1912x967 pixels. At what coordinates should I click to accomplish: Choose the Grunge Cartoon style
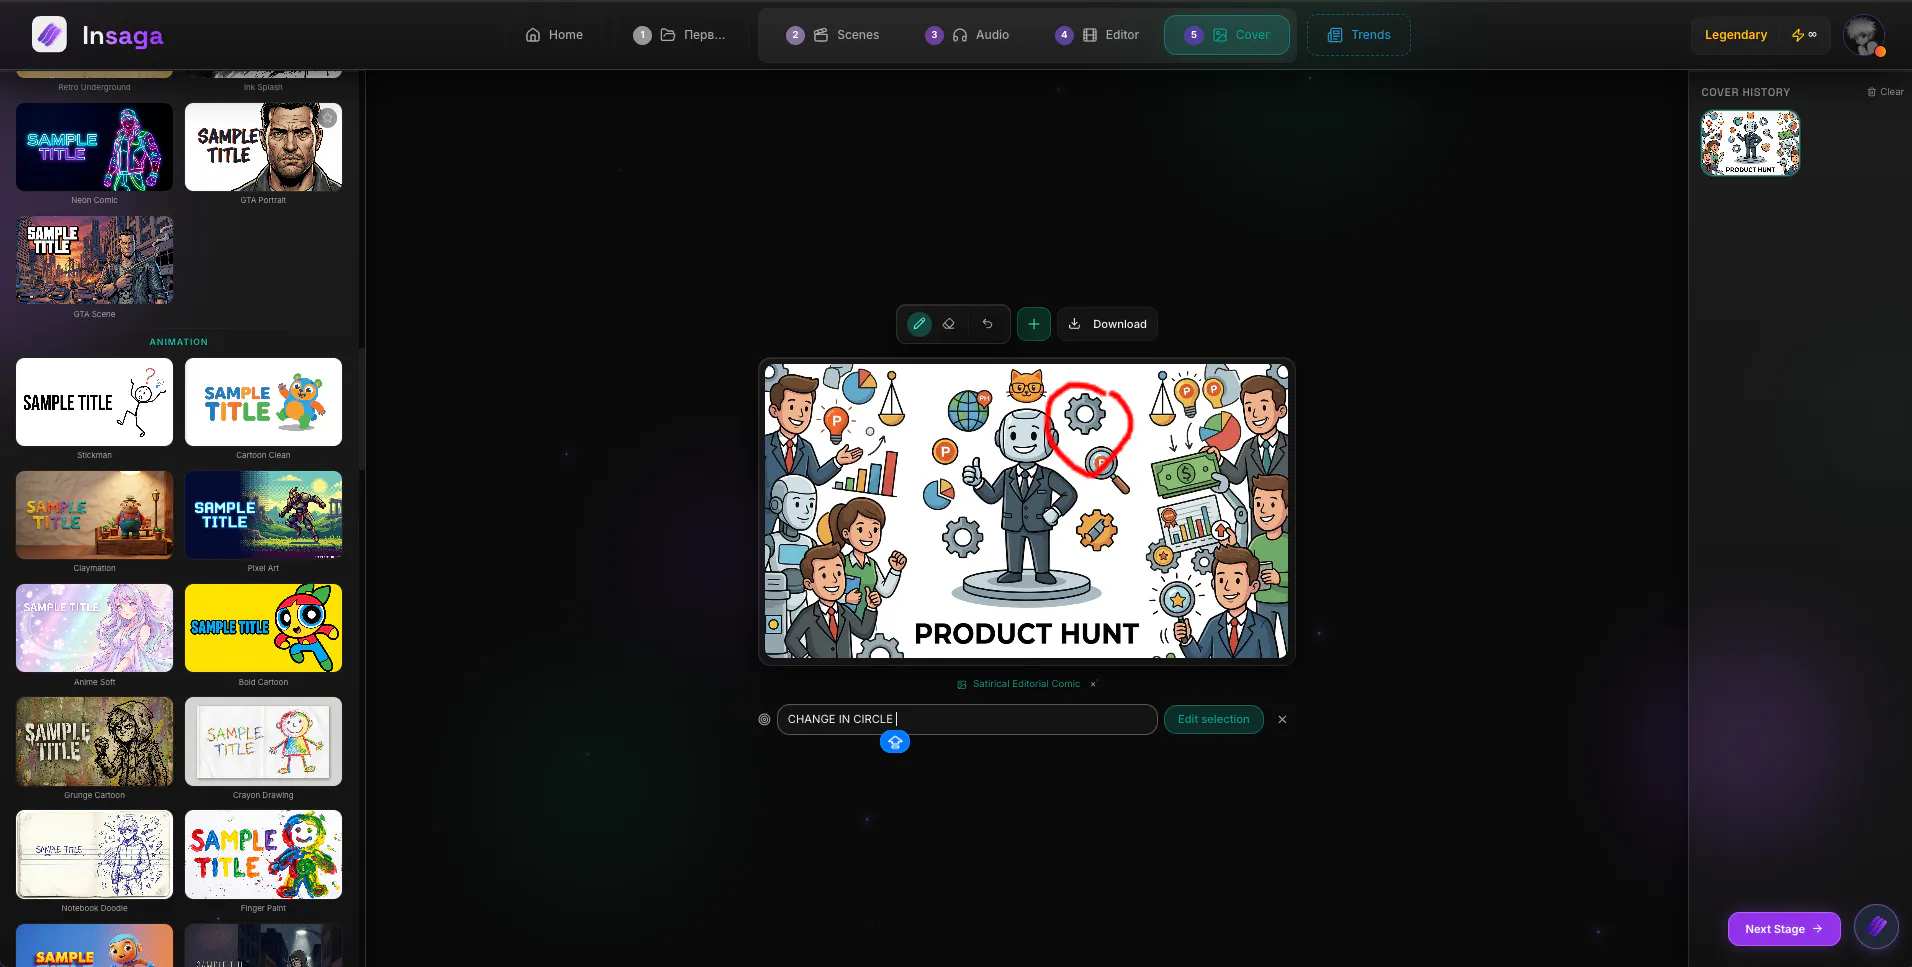pyautogui.click(x=95, y=741)
